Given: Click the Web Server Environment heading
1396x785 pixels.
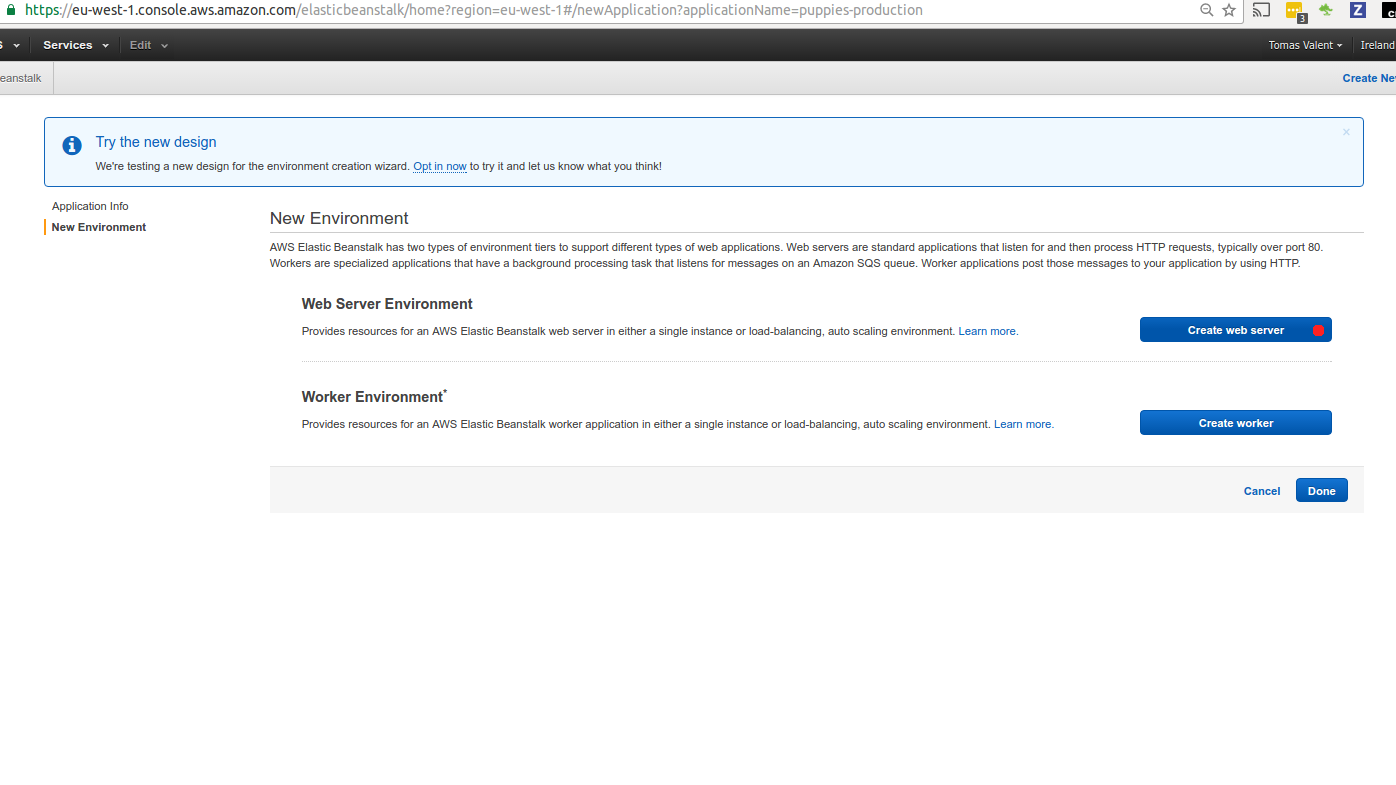Looking at the screenshot, I should [387, 304].
